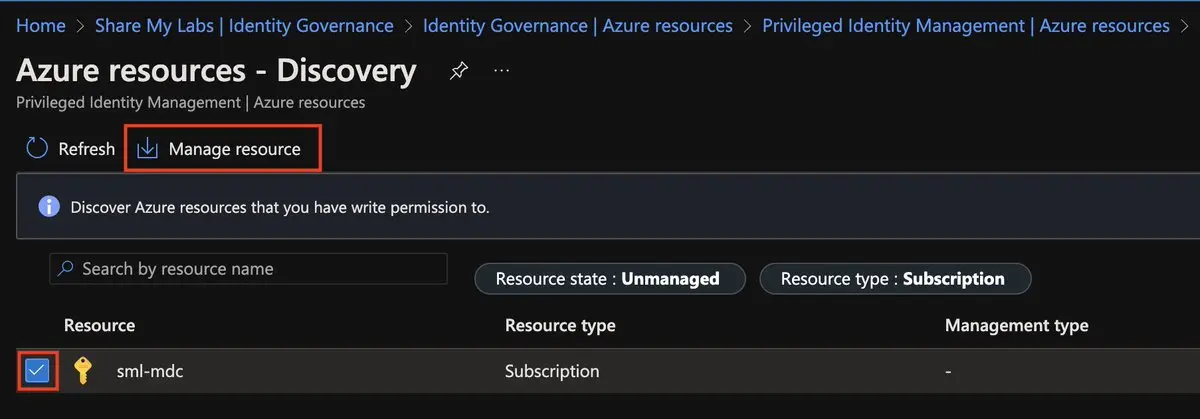
Task: Uncheck the sml-mdc row checkbox
Action: coord(37,371)
